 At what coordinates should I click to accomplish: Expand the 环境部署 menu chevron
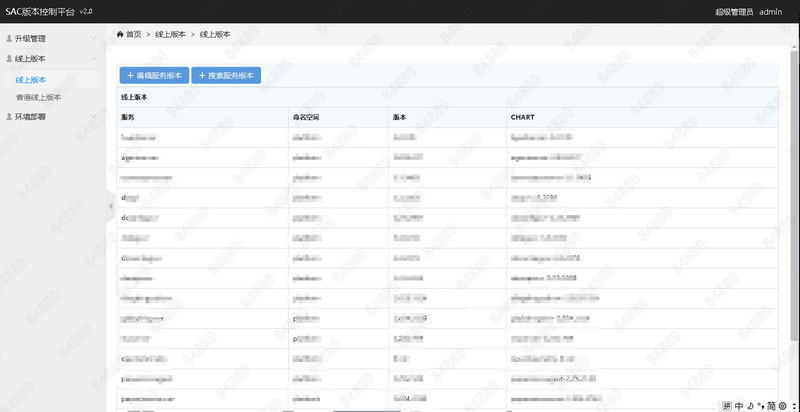point(93,117)
